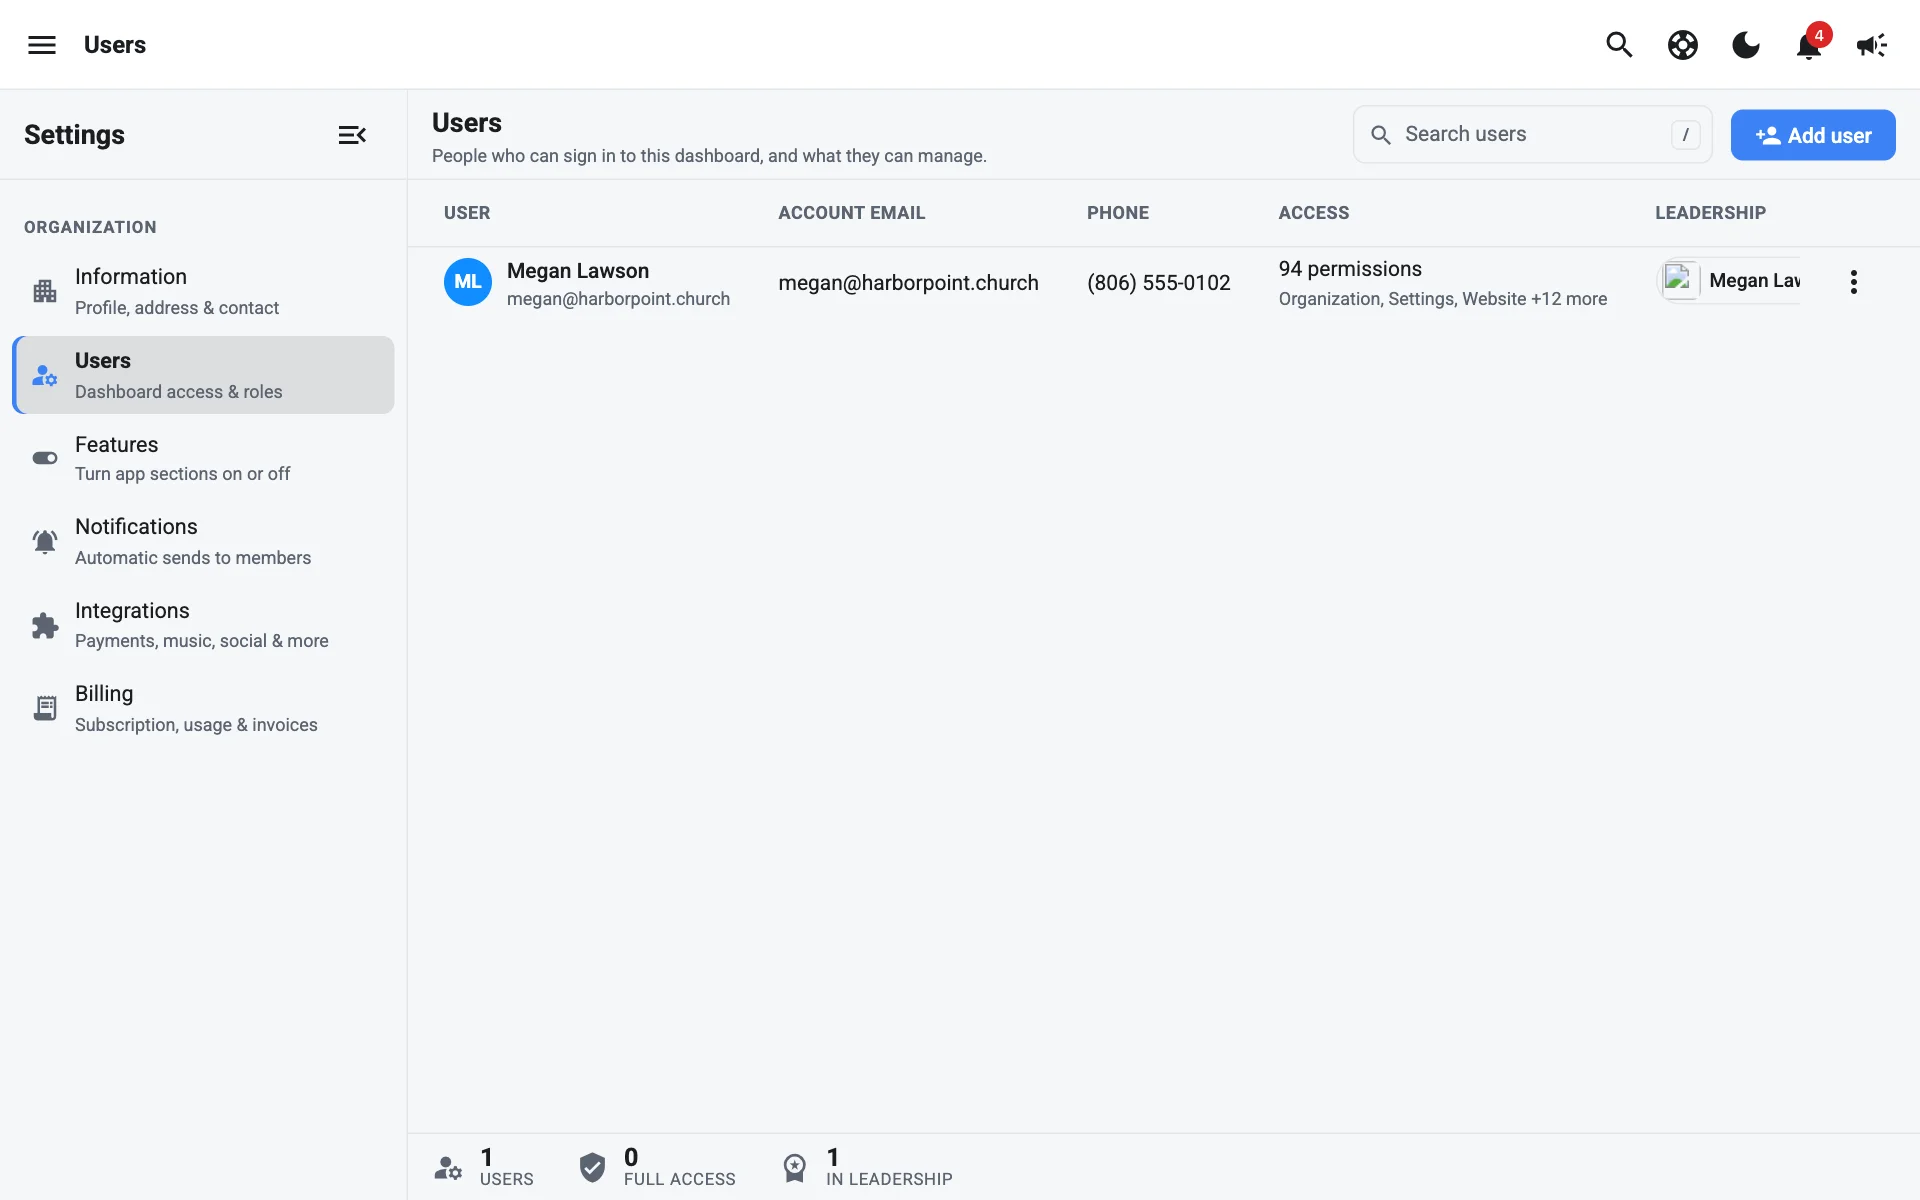
Task: Click phone number (806) 555-0102
Action: [1158, 283]
